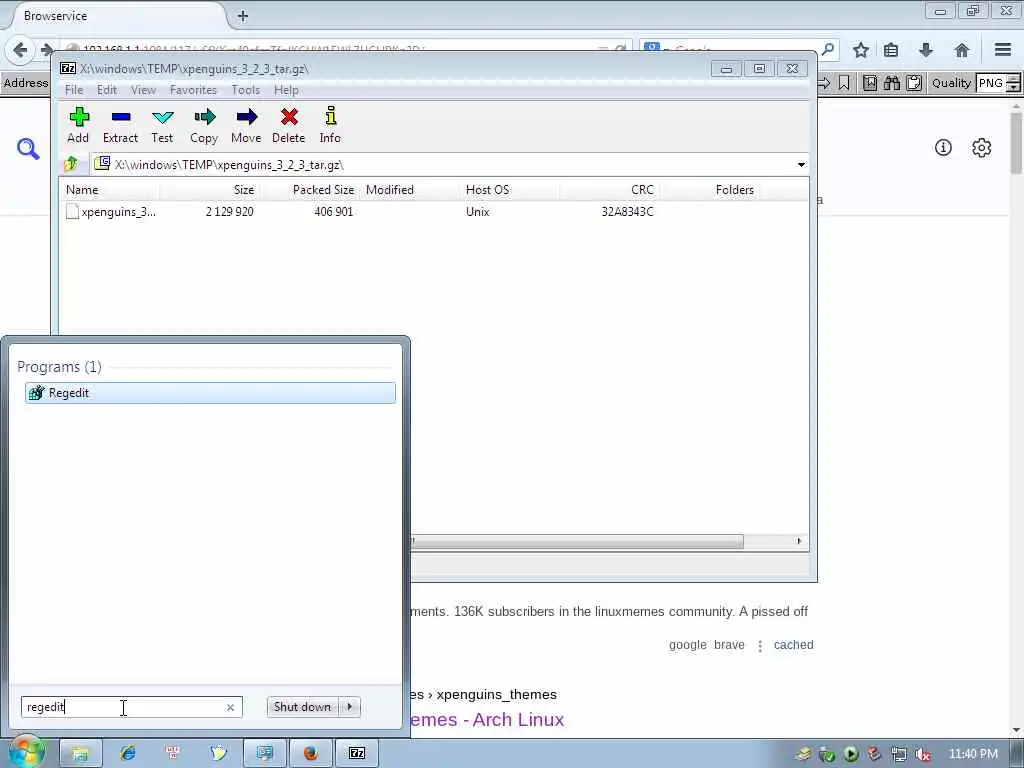
Task: Open the Edit menu in 7-Zip
Action: (107, 90)
